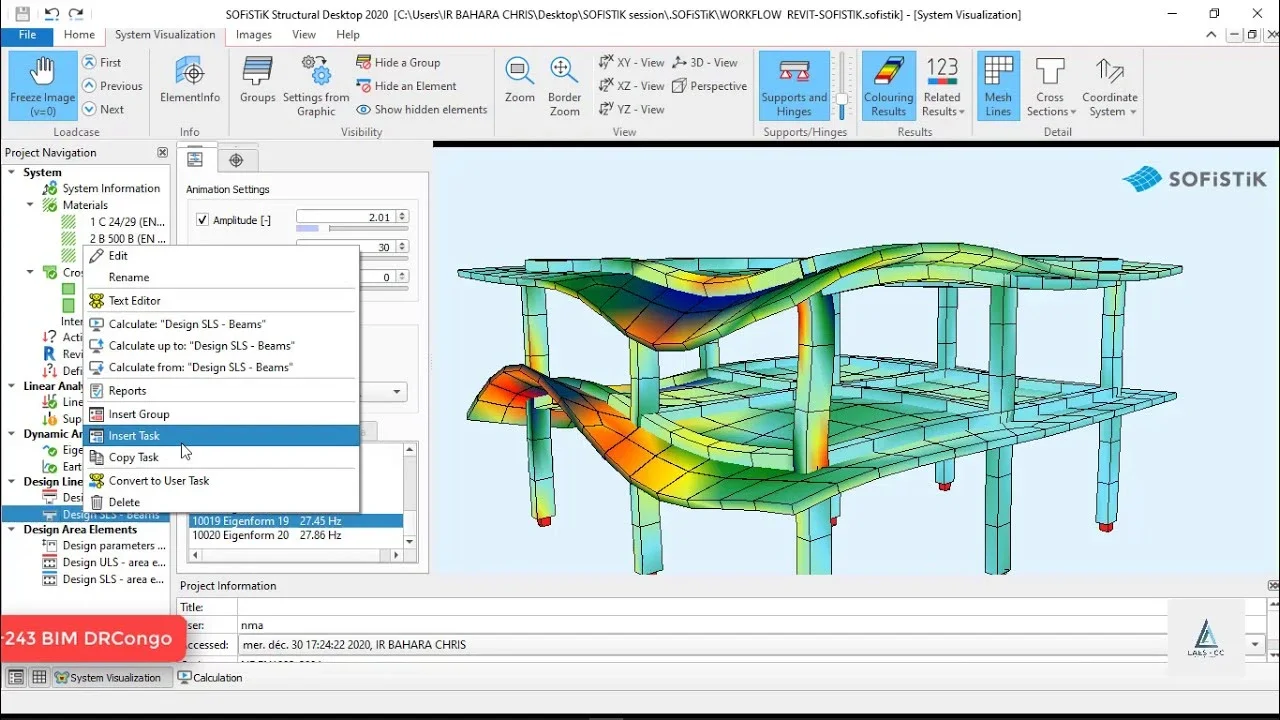This screenshot has height=720, width=1280.
Task: Switch to Calculation bottom tab
Action: click(210, 678)
